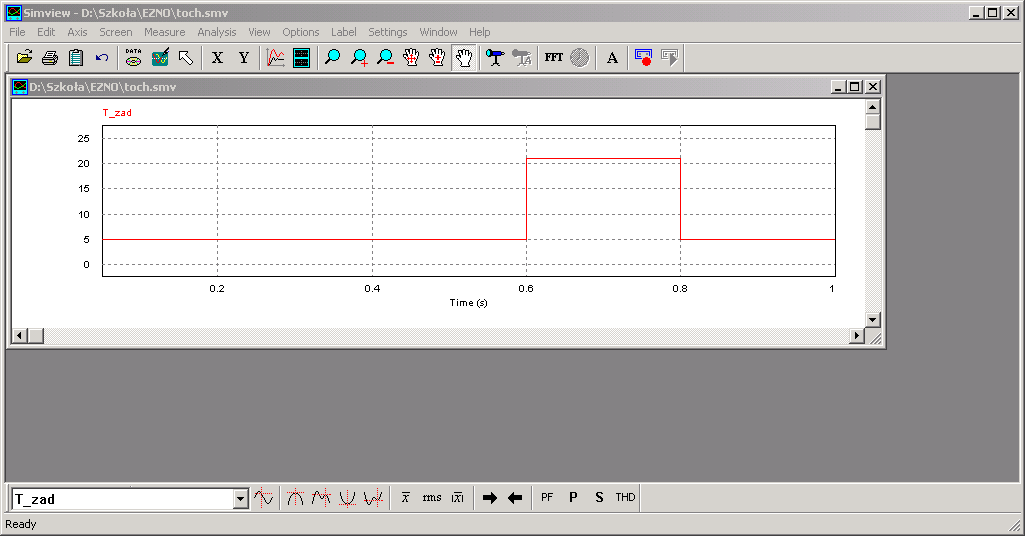The width and height of the screenshot is (1025, 536).
Task: Click the binoculars find icon
Action: coord(495,58)
